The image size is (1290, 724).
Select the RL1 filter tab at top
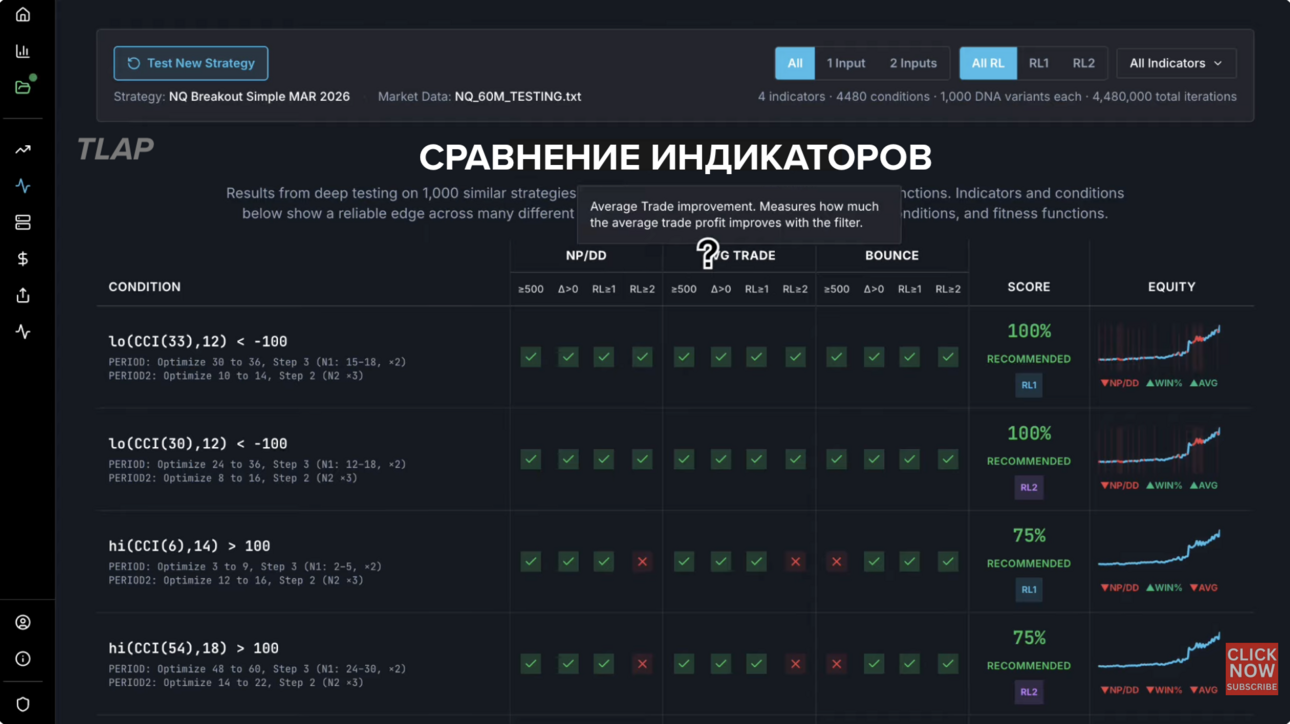(x=1039, y=63)
